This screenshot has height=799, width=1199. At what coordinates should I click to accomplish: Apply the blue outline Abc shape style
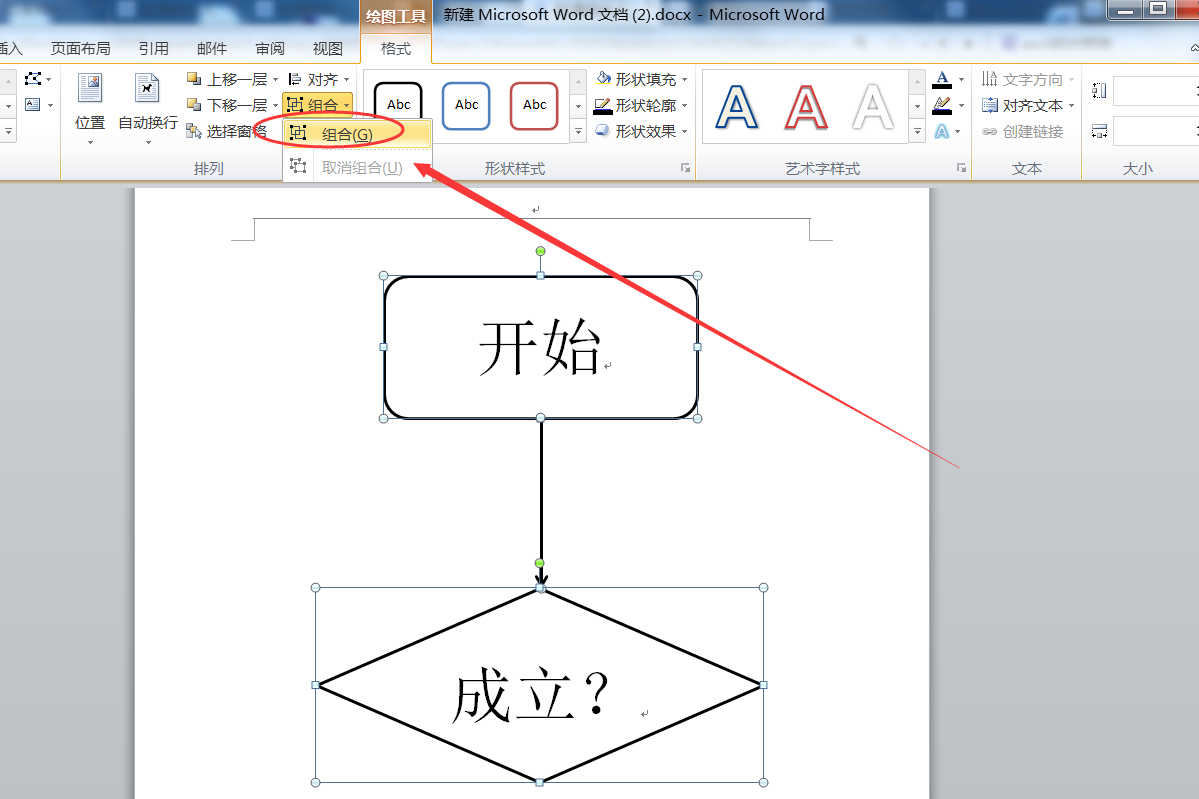coord(466,106)
